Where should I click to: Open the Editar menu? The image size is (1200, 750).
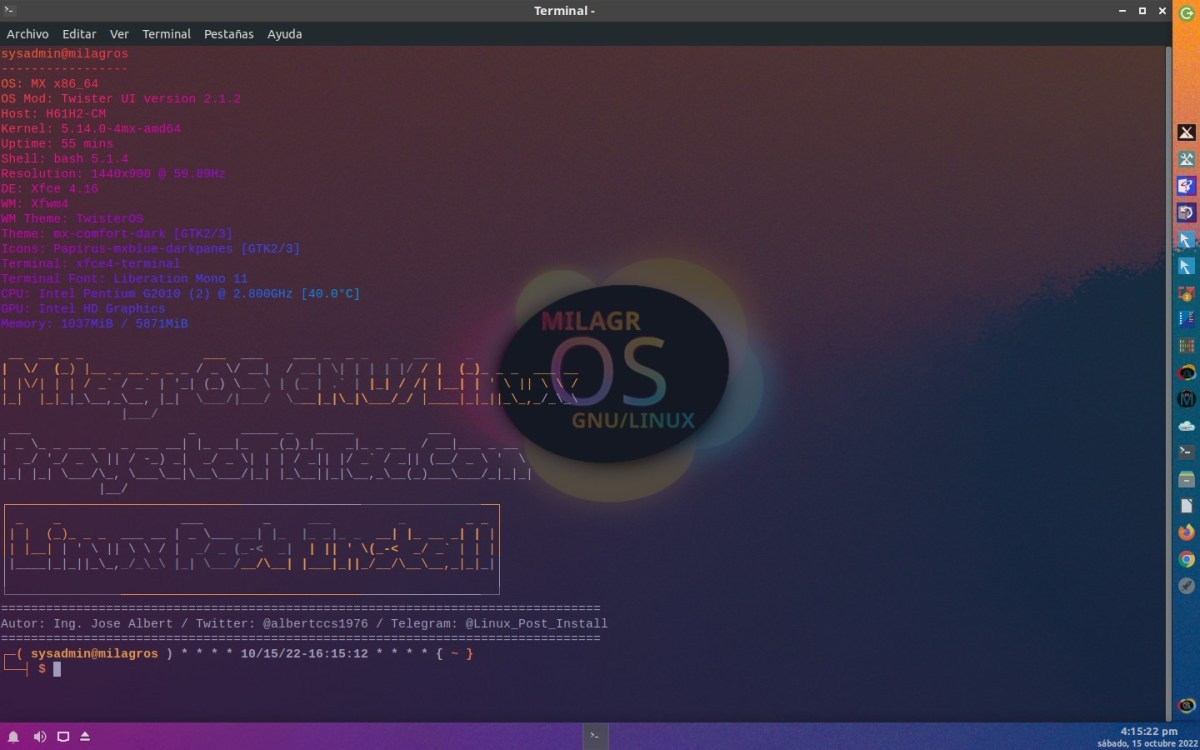tap(79, 34)
